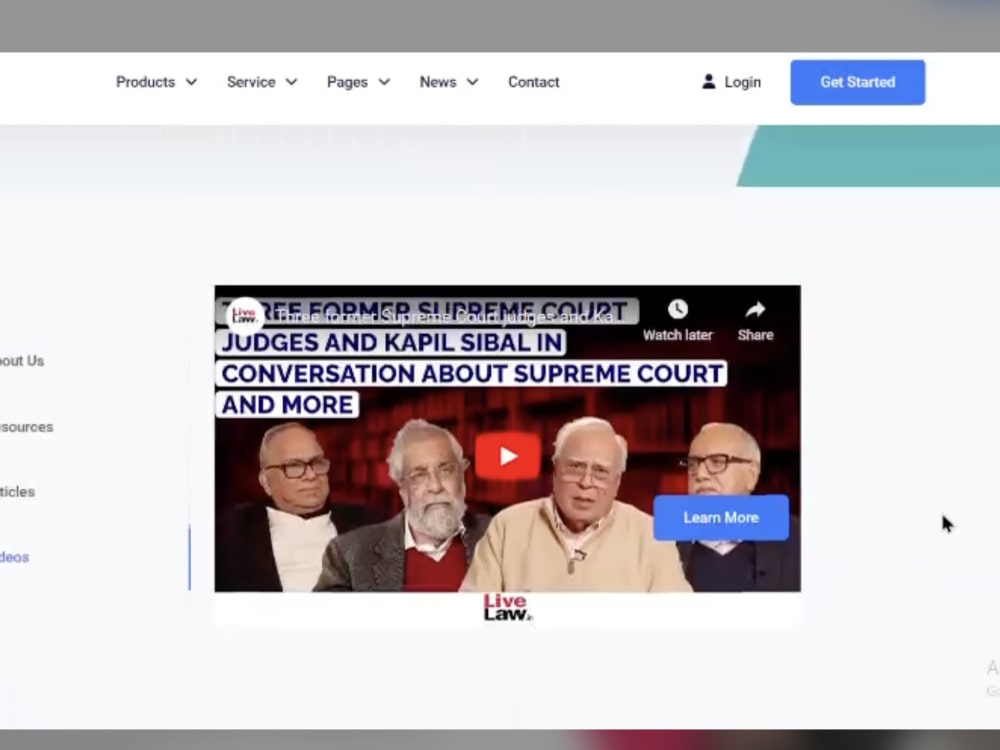This screenshot has width=1000, height=750.
Task: Select the About Us sidebar tab
Action: pos(22,361)
